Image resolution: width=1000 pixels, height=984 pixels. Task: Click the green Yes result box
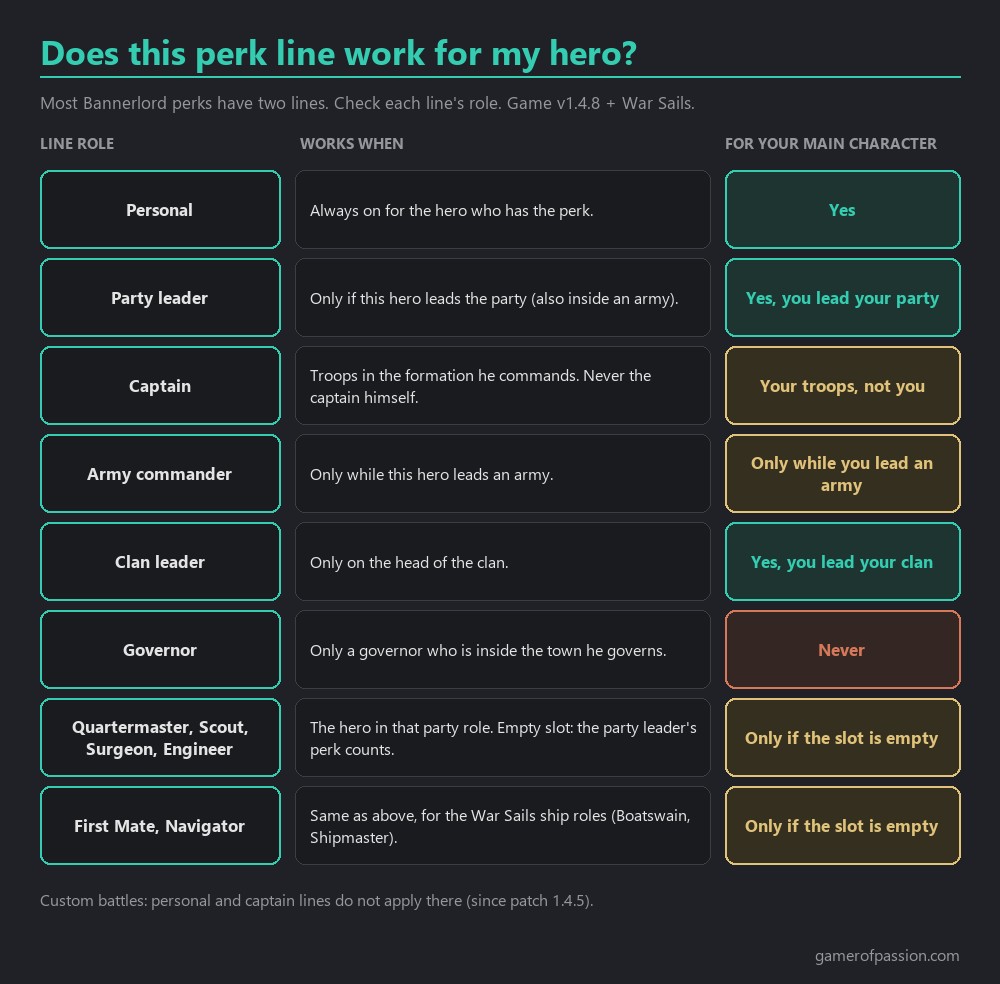[842, 210]
